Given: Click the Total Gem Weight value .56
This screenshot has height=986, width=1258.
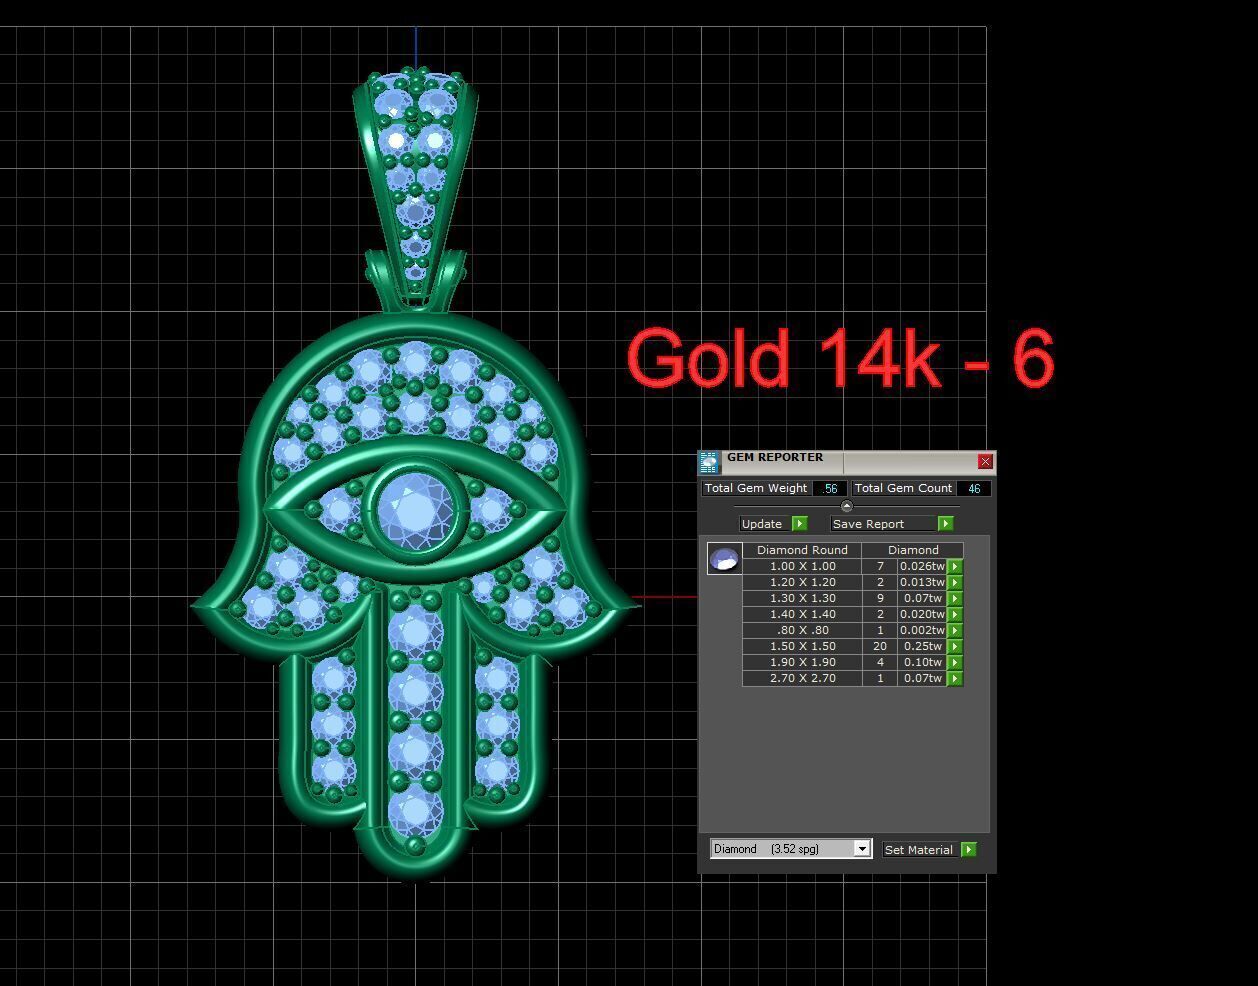Looking at the screenshot, I should (x=830, y=488).
